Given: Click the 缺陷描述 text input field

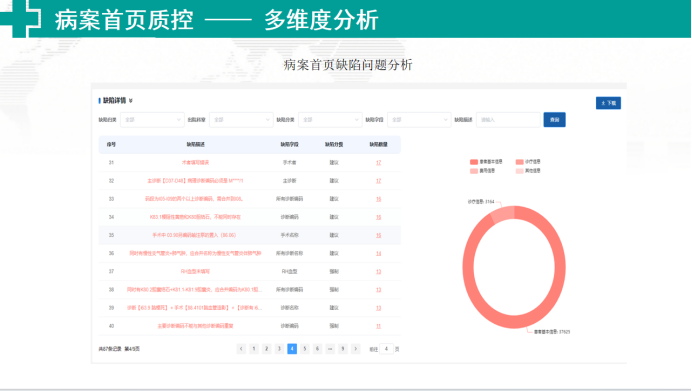Looking at the screenshot, I should tap(508, 120).
